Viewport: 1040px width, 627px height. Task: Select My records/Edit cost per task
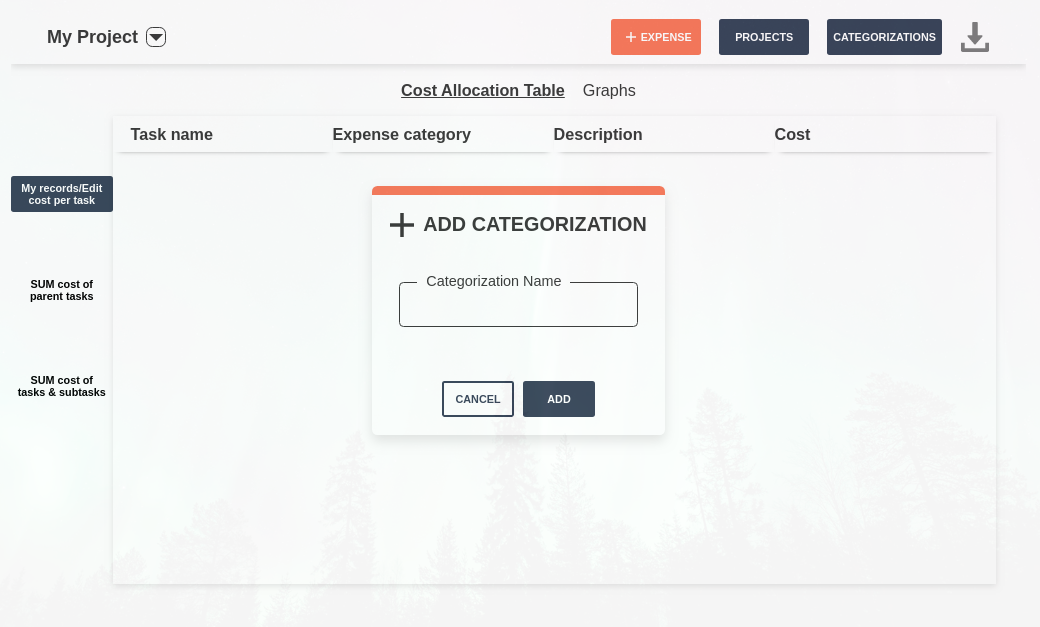pyautogui.click(x=62, y=194)
